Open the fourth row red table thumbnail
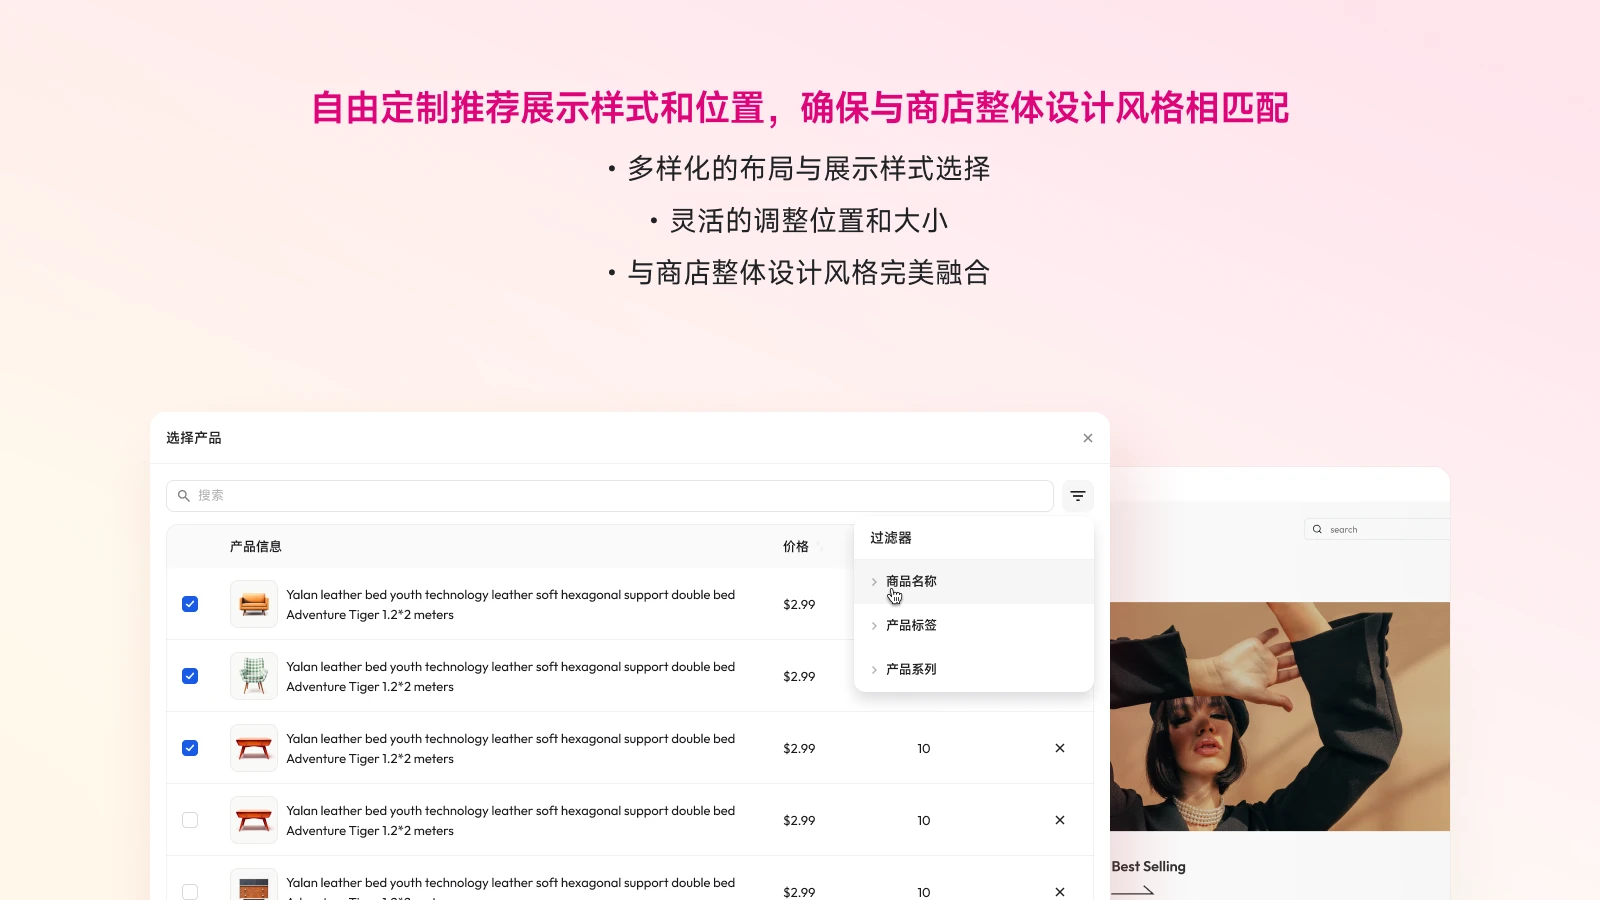 pyautogui.click(x=254, y=820)
